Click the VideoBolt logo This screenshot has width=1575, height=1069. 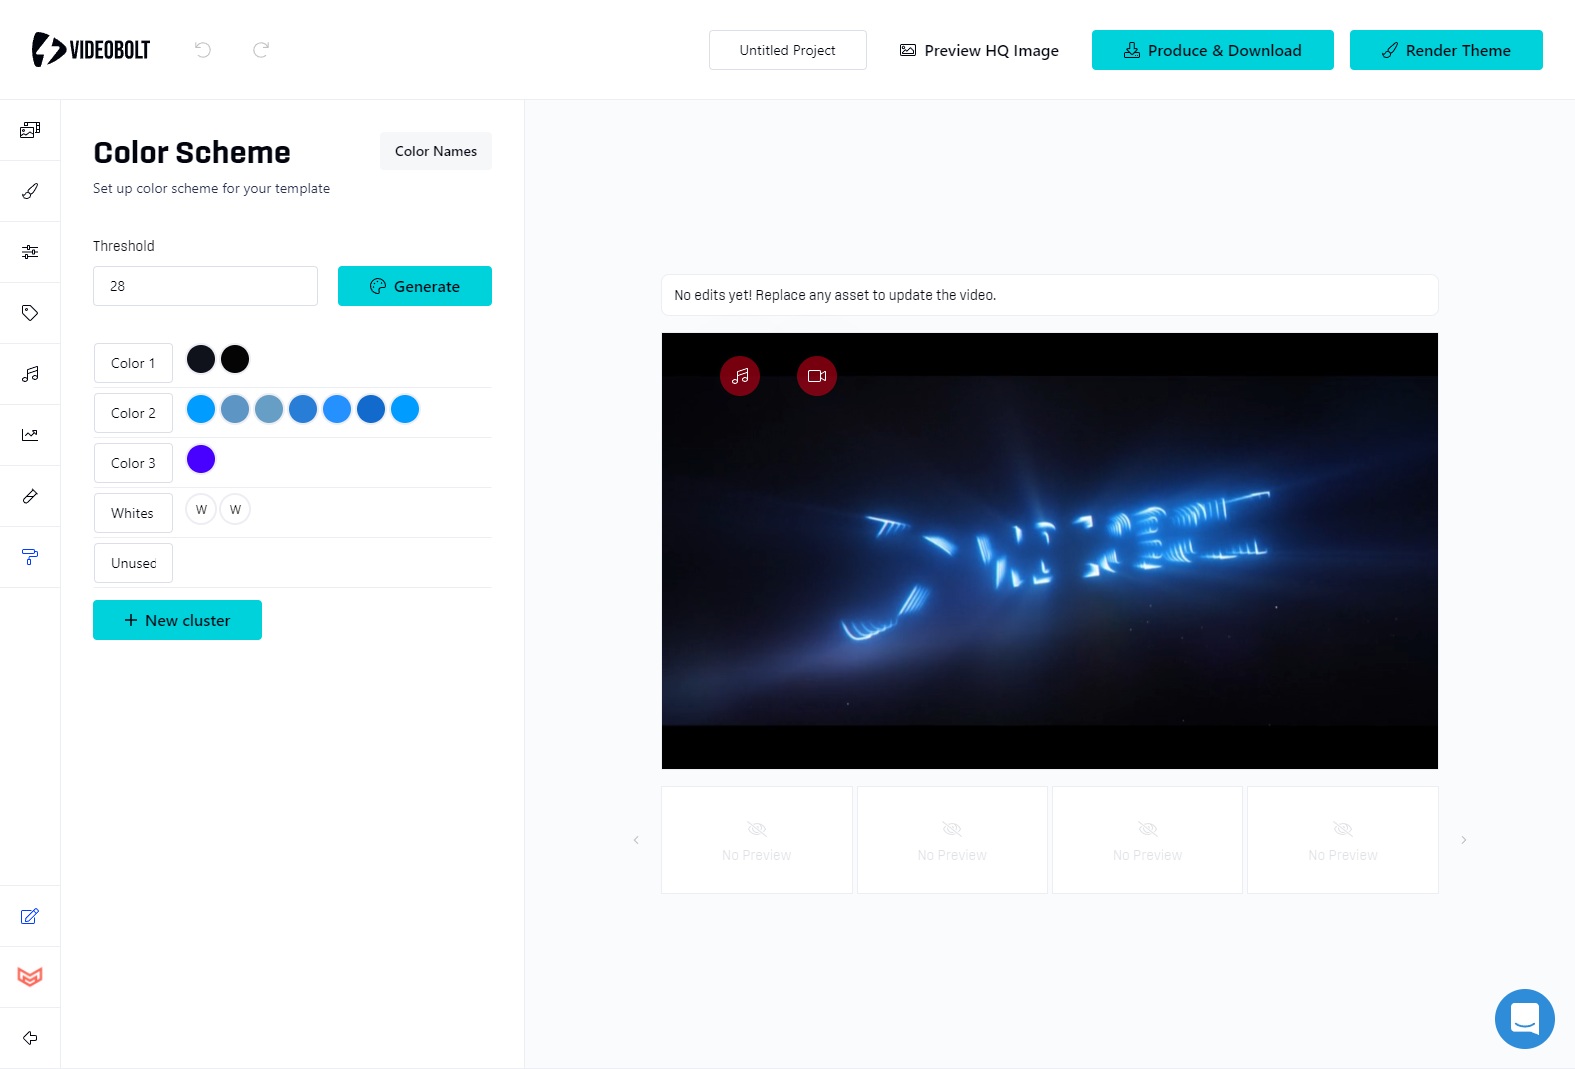tap(91, 49)
